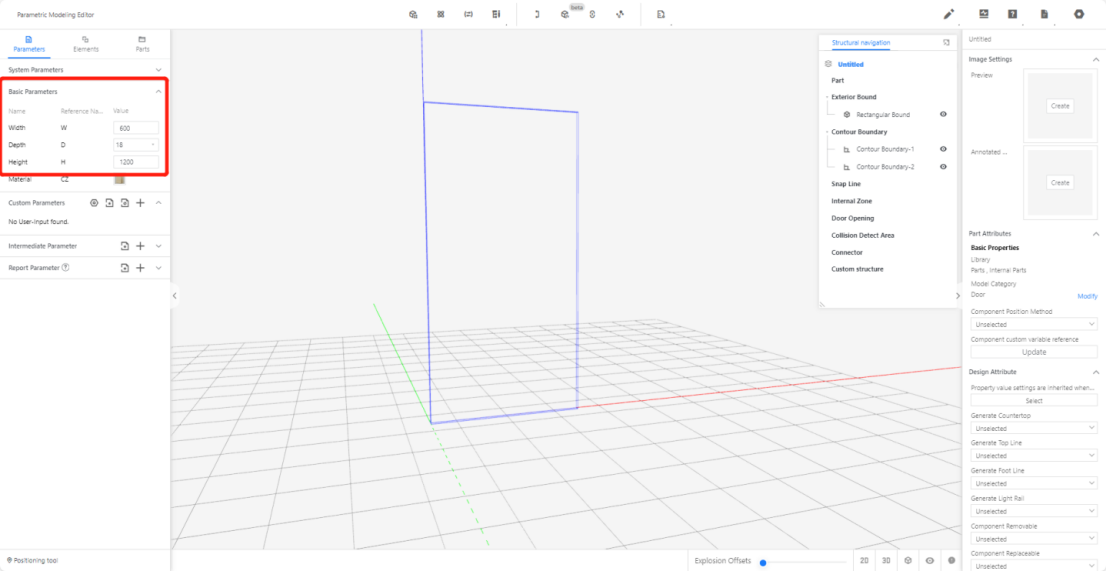The height and width of the screenshot is (571, 1107).
Task: Add a new Custom Parameter with plus icon
Action: point(141,203)
